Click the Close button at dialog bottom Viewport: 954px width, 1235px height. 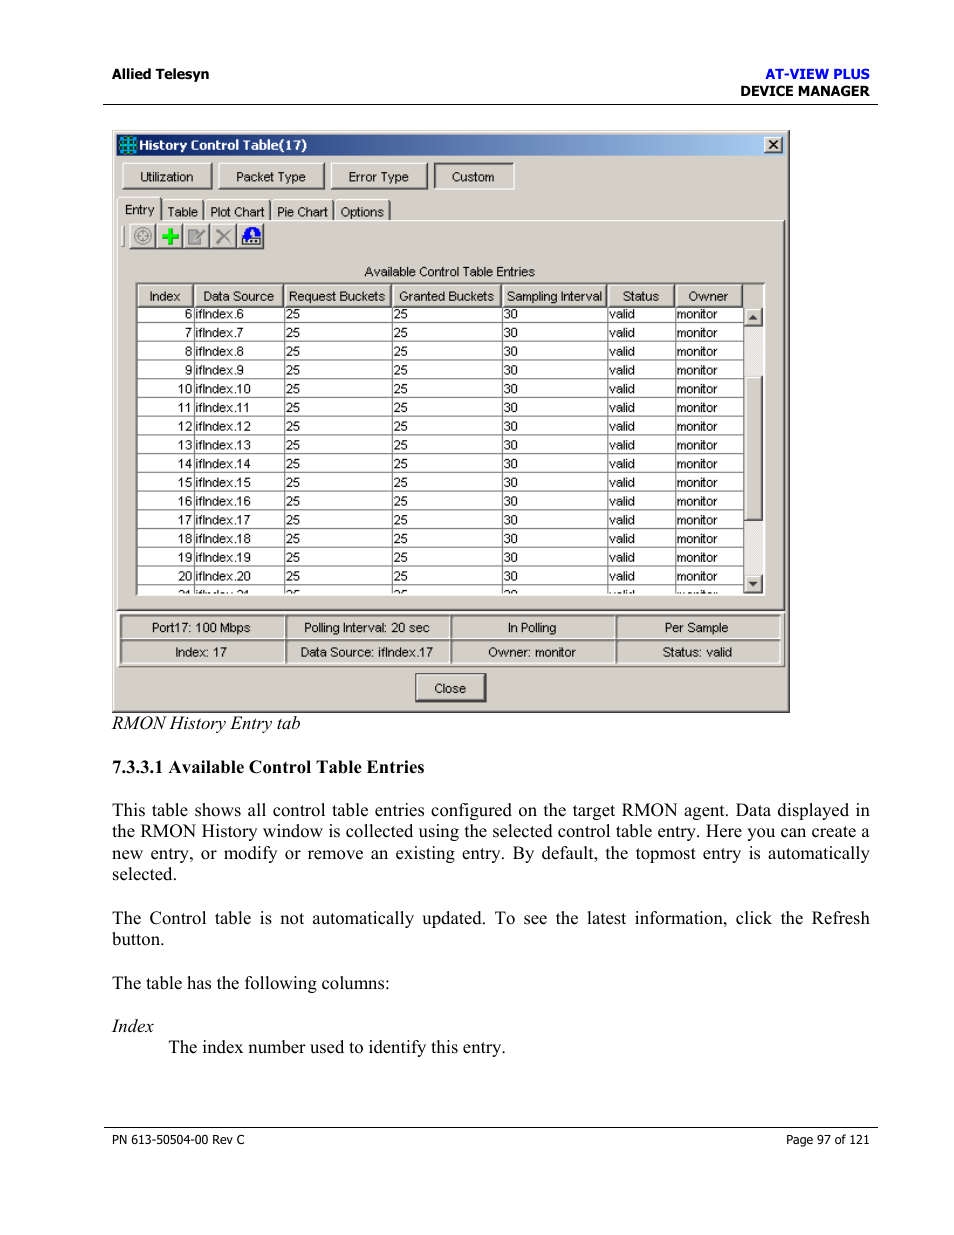pos(450,688)
